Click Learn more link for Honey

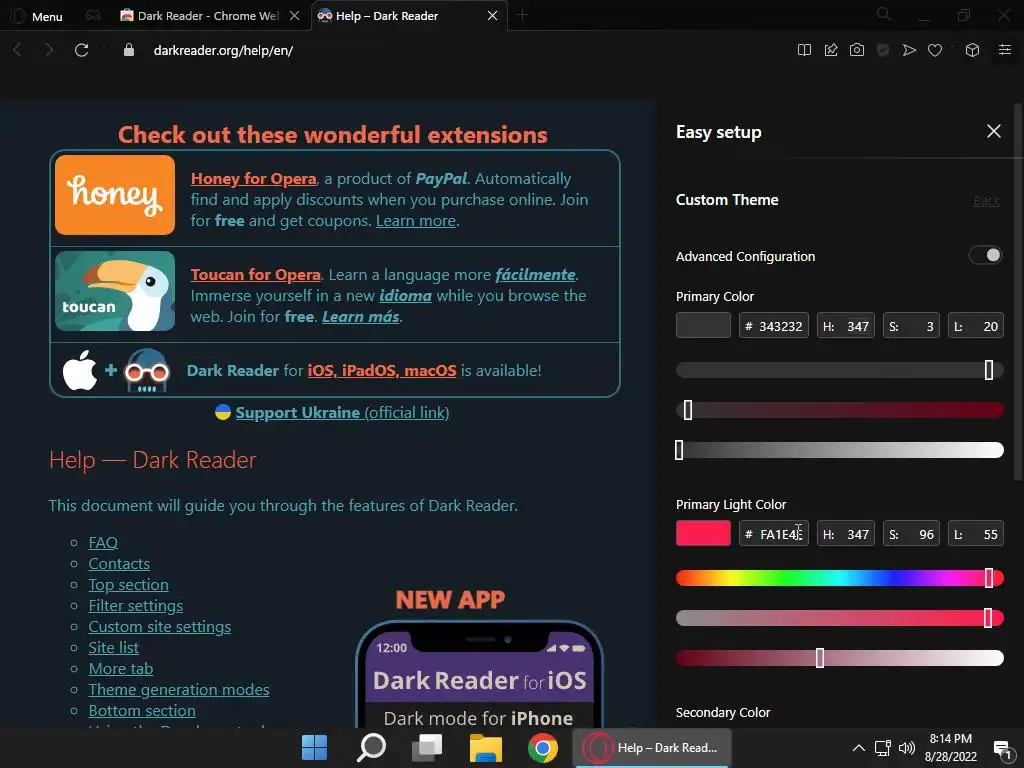pos(415,221)
